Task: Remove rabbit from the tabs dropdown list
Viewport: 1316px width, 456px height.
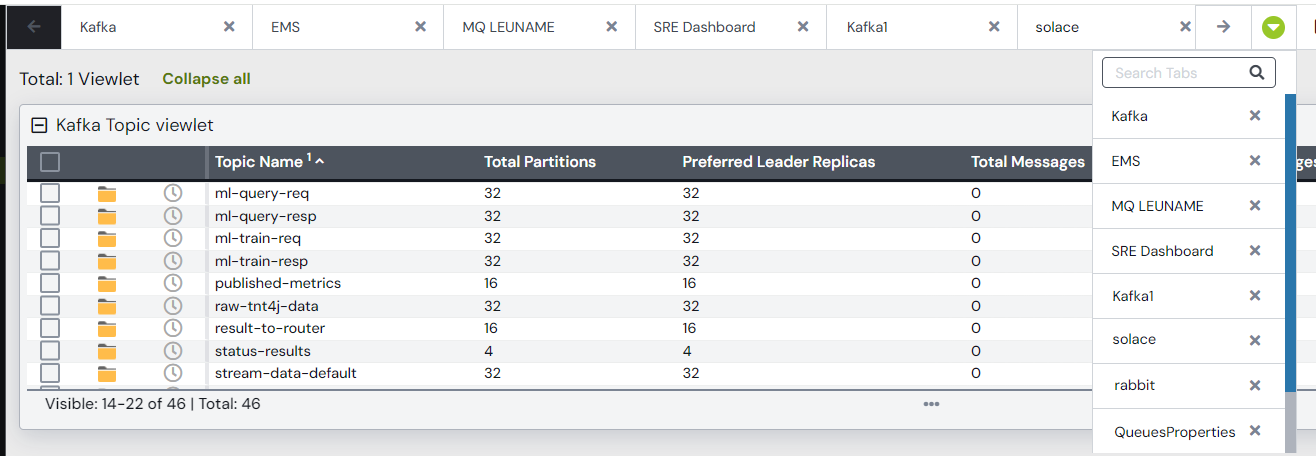Action: point(1255,386)
